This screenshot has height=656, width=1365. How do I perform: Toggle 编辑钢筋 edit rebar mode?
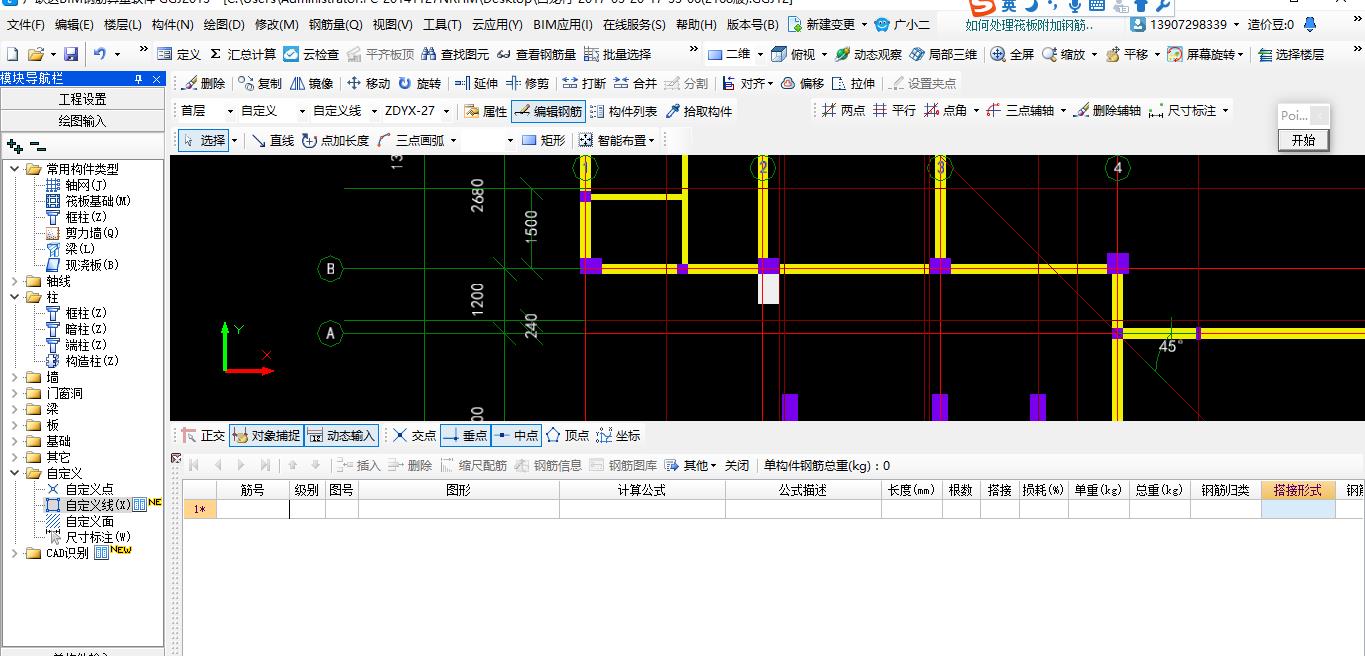pos(548,111)
